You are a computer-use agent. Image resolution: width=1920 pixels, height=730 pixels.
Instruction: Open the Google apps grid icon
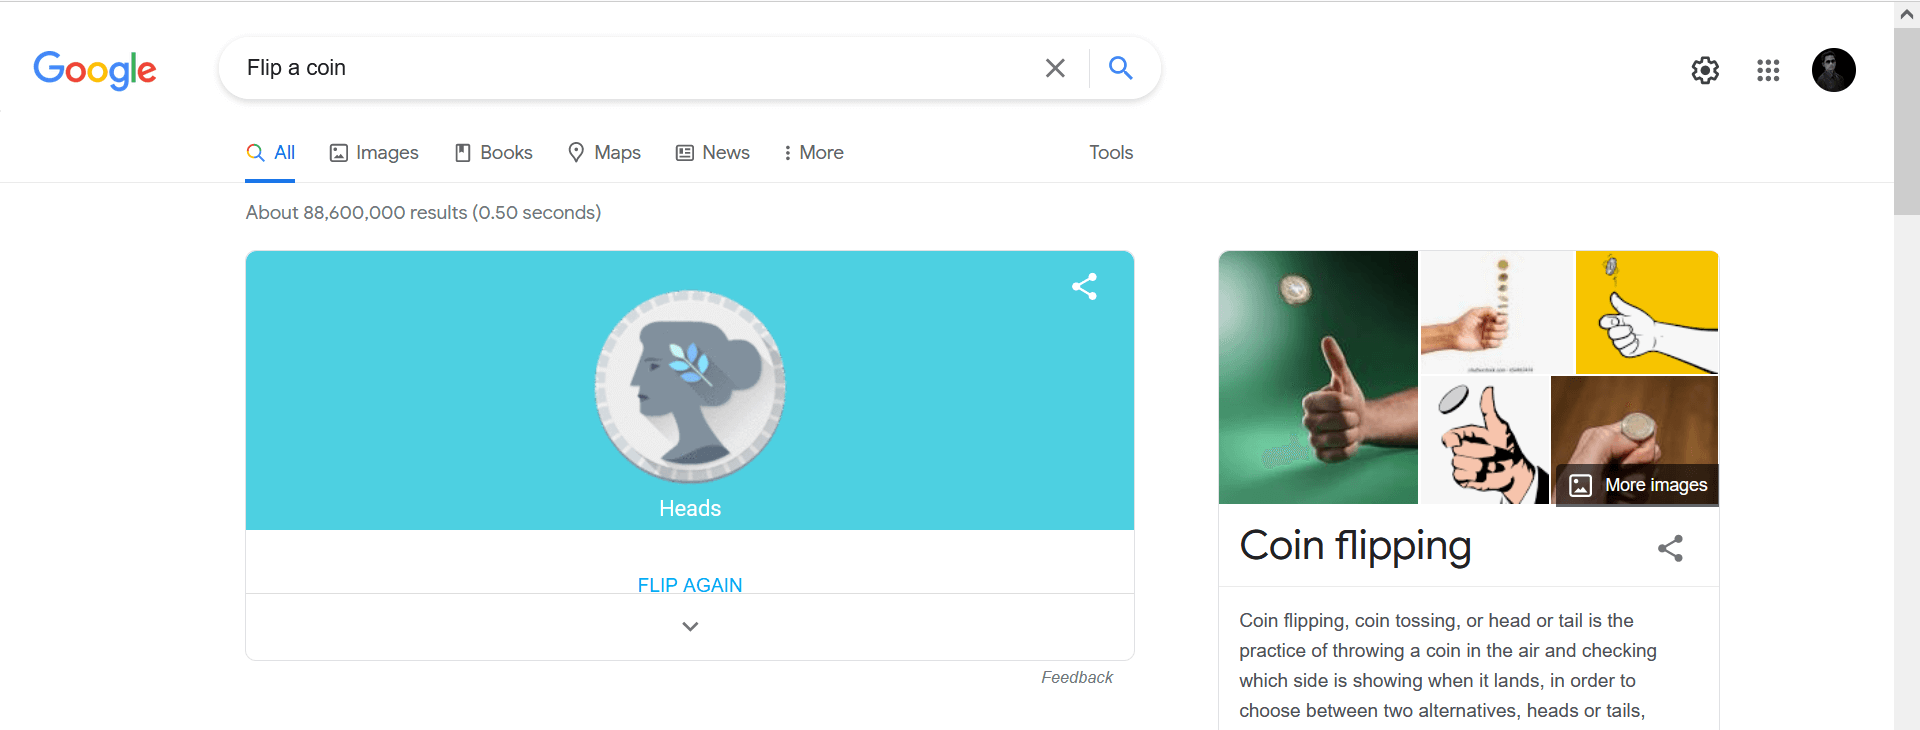pyautogui.click(x=1768, y=70)
